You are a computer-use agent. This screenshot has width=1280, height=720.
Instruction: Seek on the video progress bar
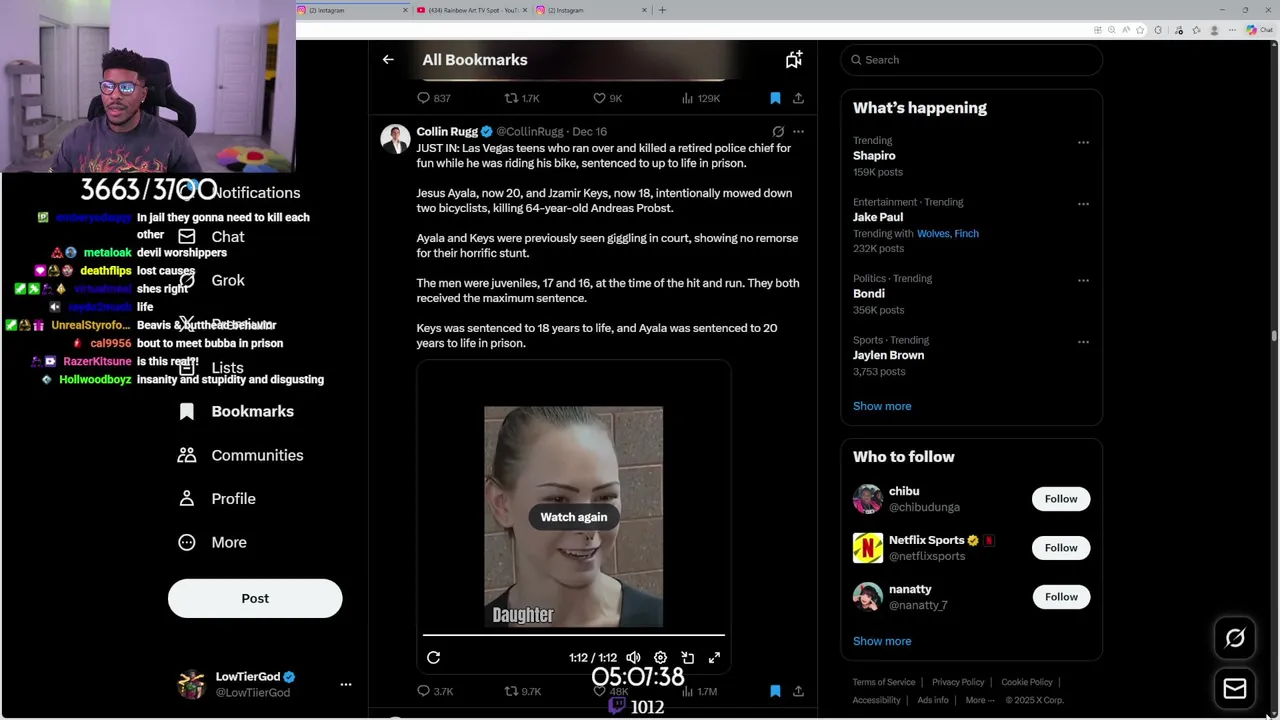click(574, 635)
